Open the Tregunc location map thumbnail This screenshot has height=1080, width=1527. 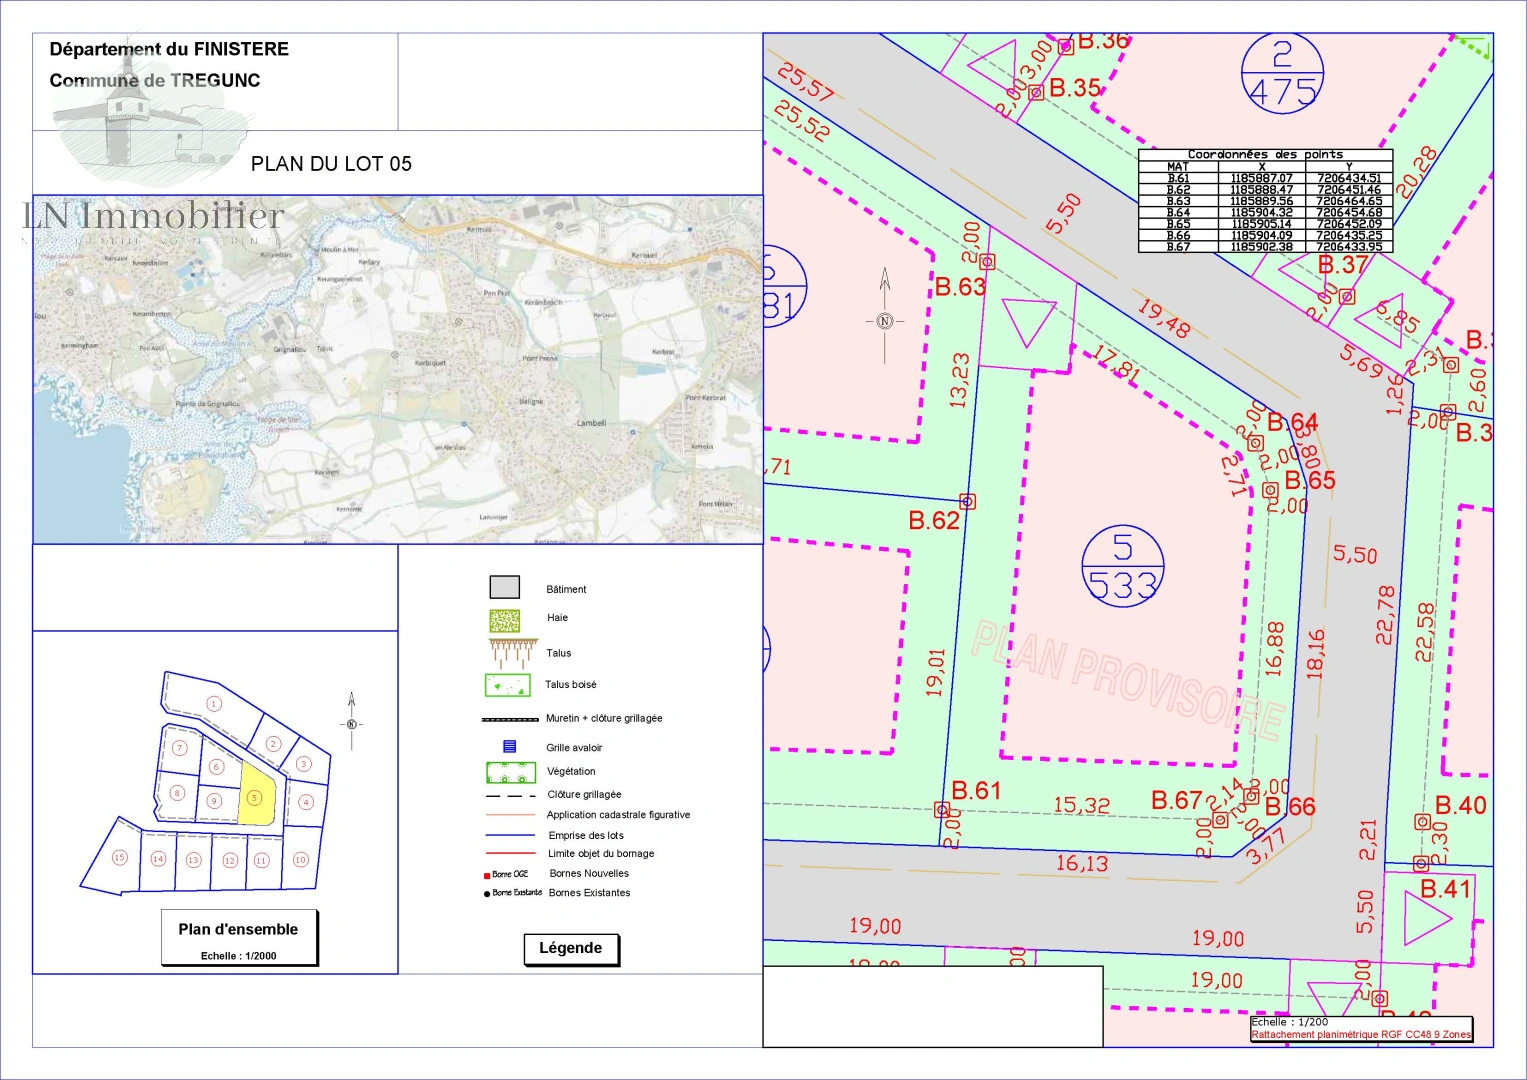pos(397,369)
